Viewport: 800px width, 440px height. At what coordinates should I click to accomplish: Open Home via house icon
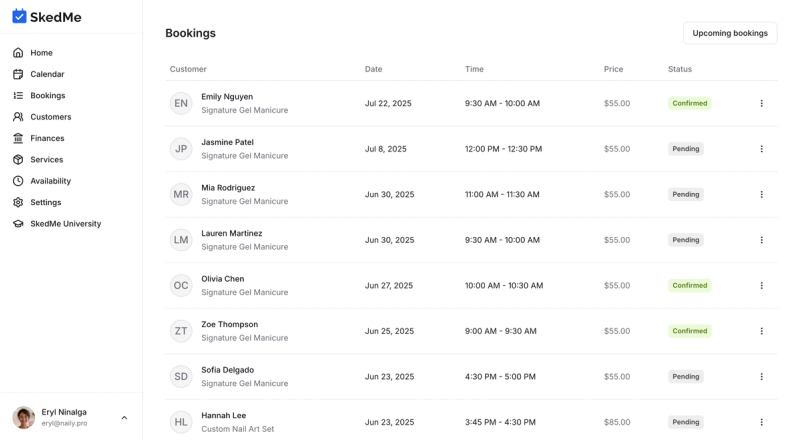pyautogui.click(x=18, y=53)
